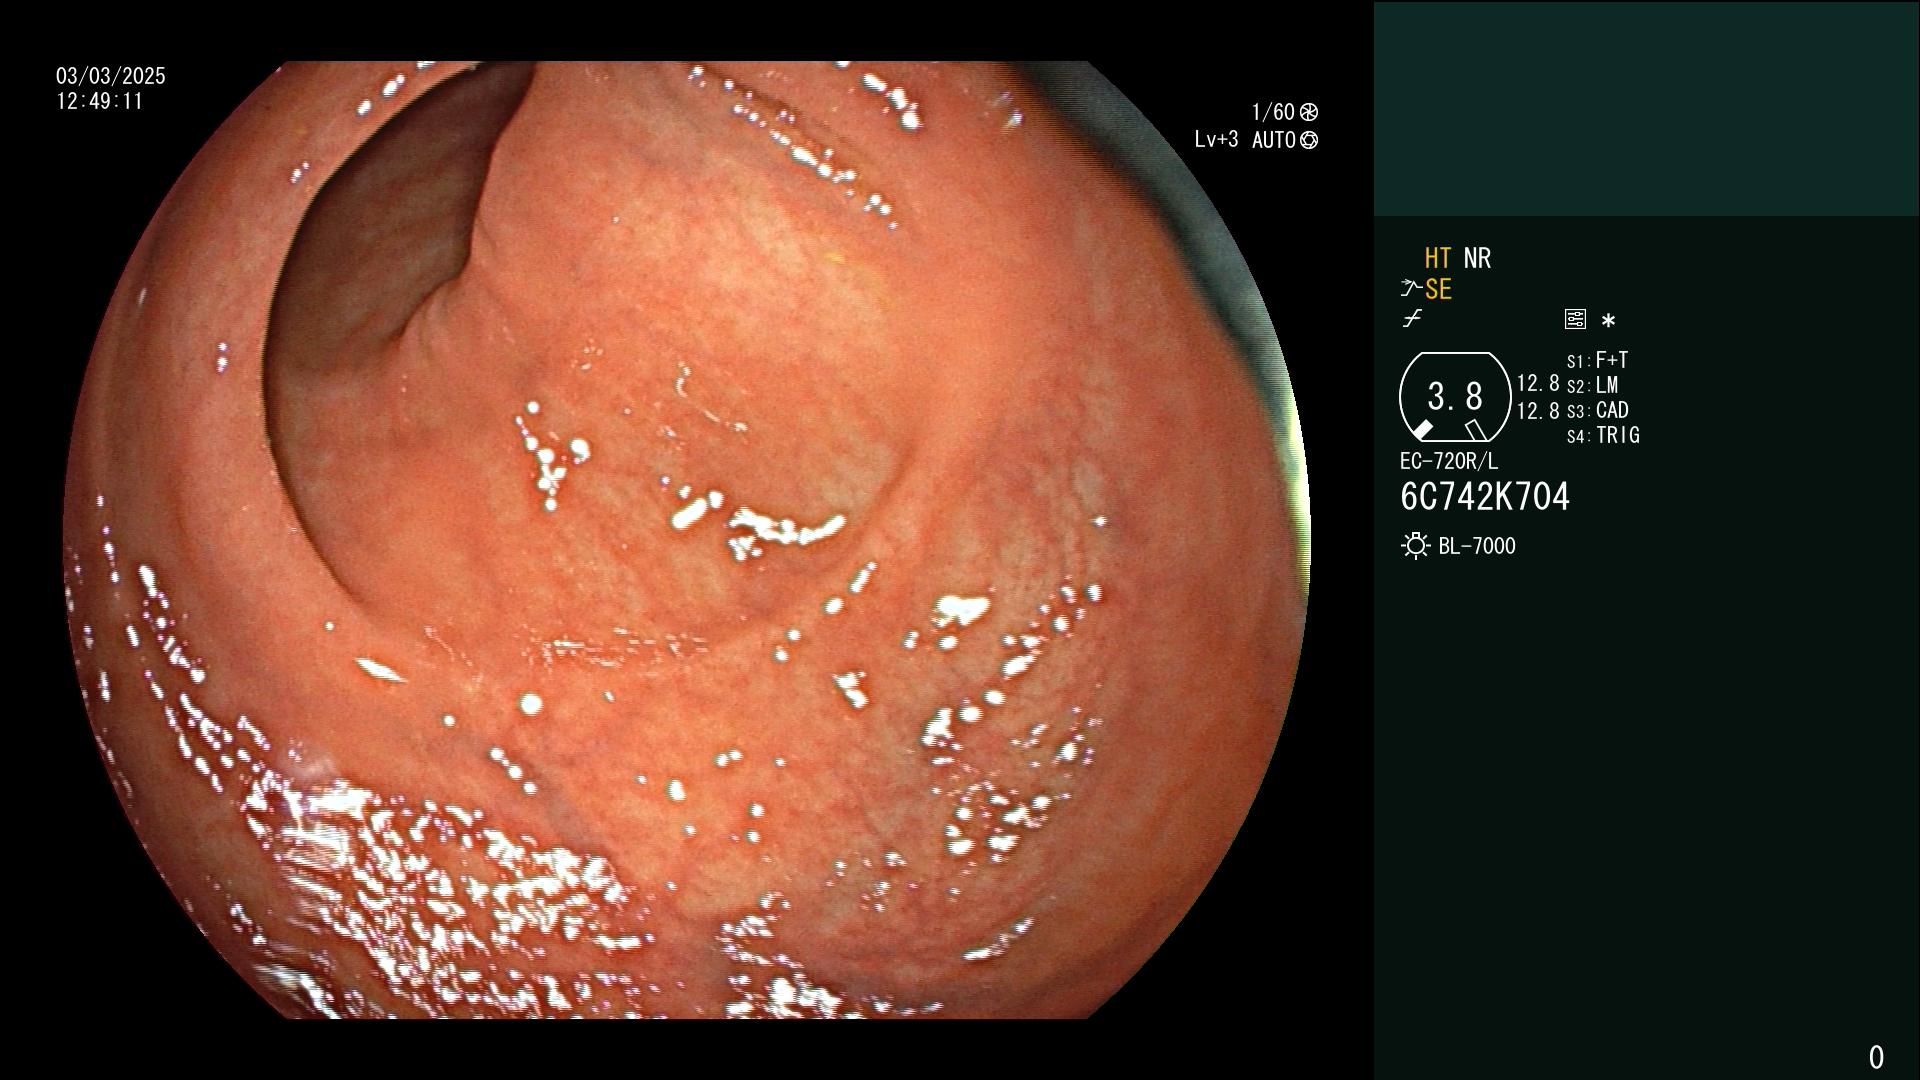Screen dimensions: 1920x1080
Task: Click the yellow HT indicator
Action: [x=1438, y=258]
